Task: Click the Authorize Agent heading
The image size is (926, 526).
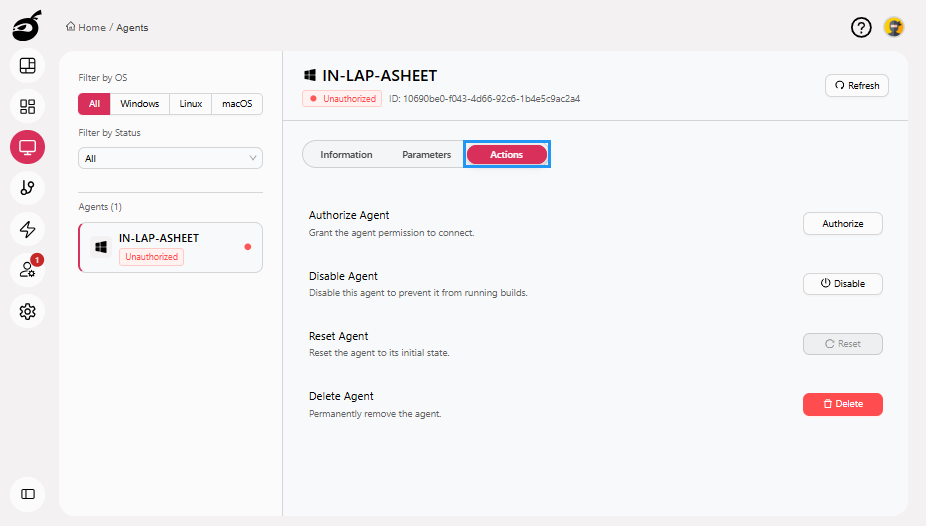Action: tap(349, 215)
